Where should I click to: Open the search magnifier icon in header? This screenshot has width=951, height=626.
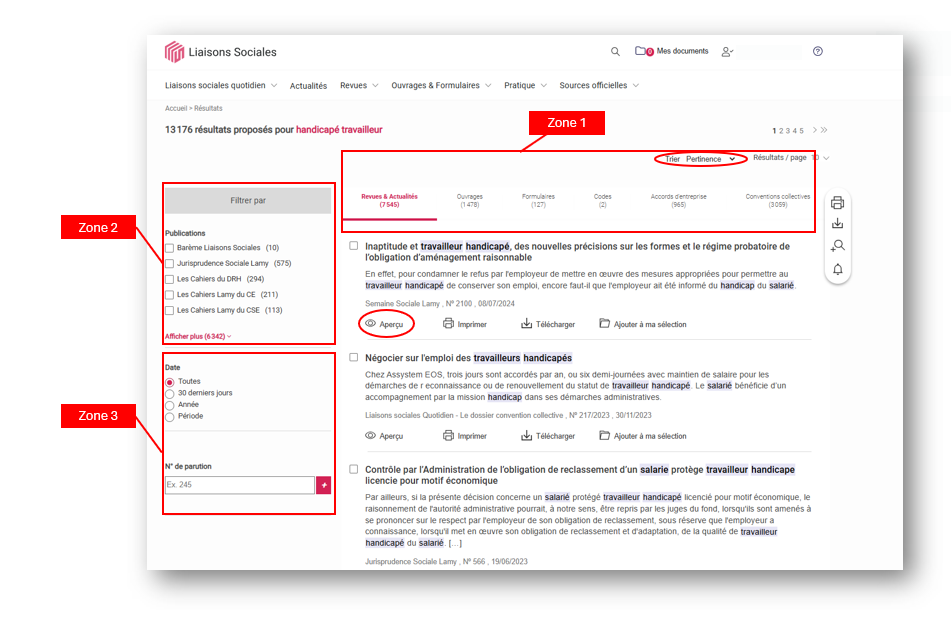click(615, 52)
